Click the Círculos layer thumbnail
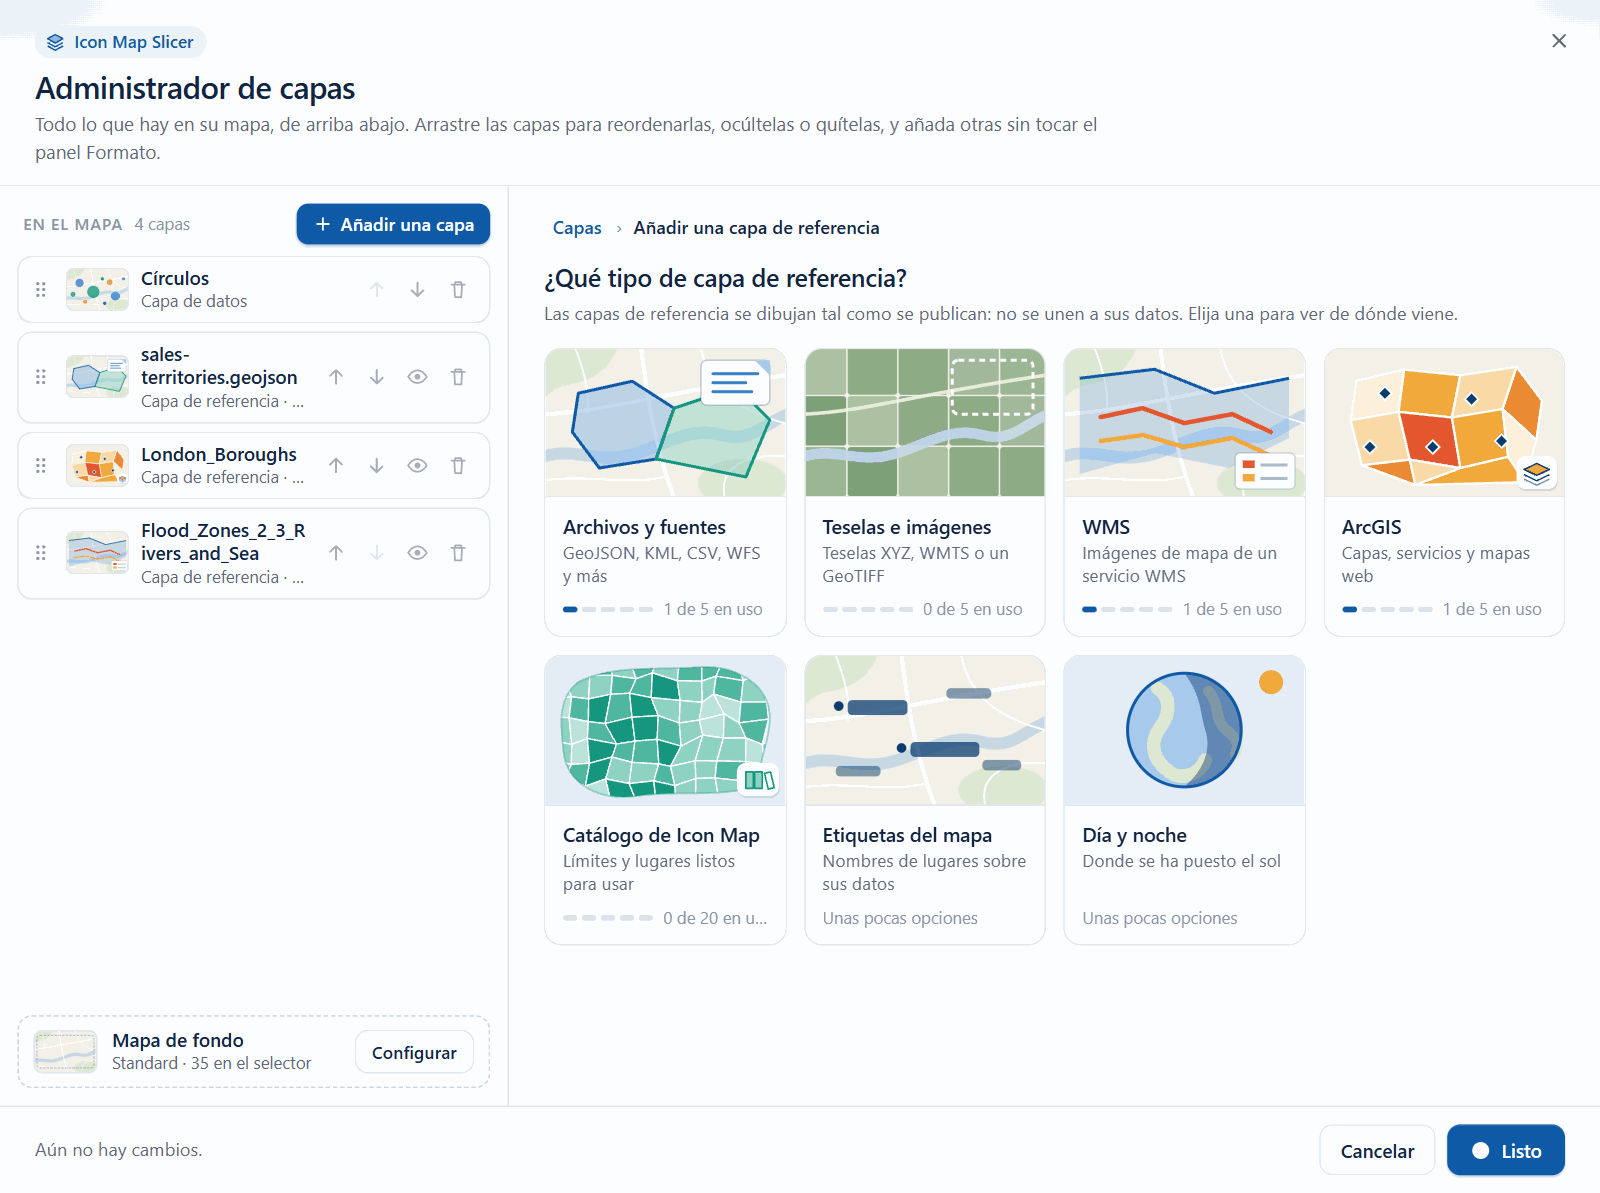Viewport: 1600px width, 1193px height. [x=97, y=290]
